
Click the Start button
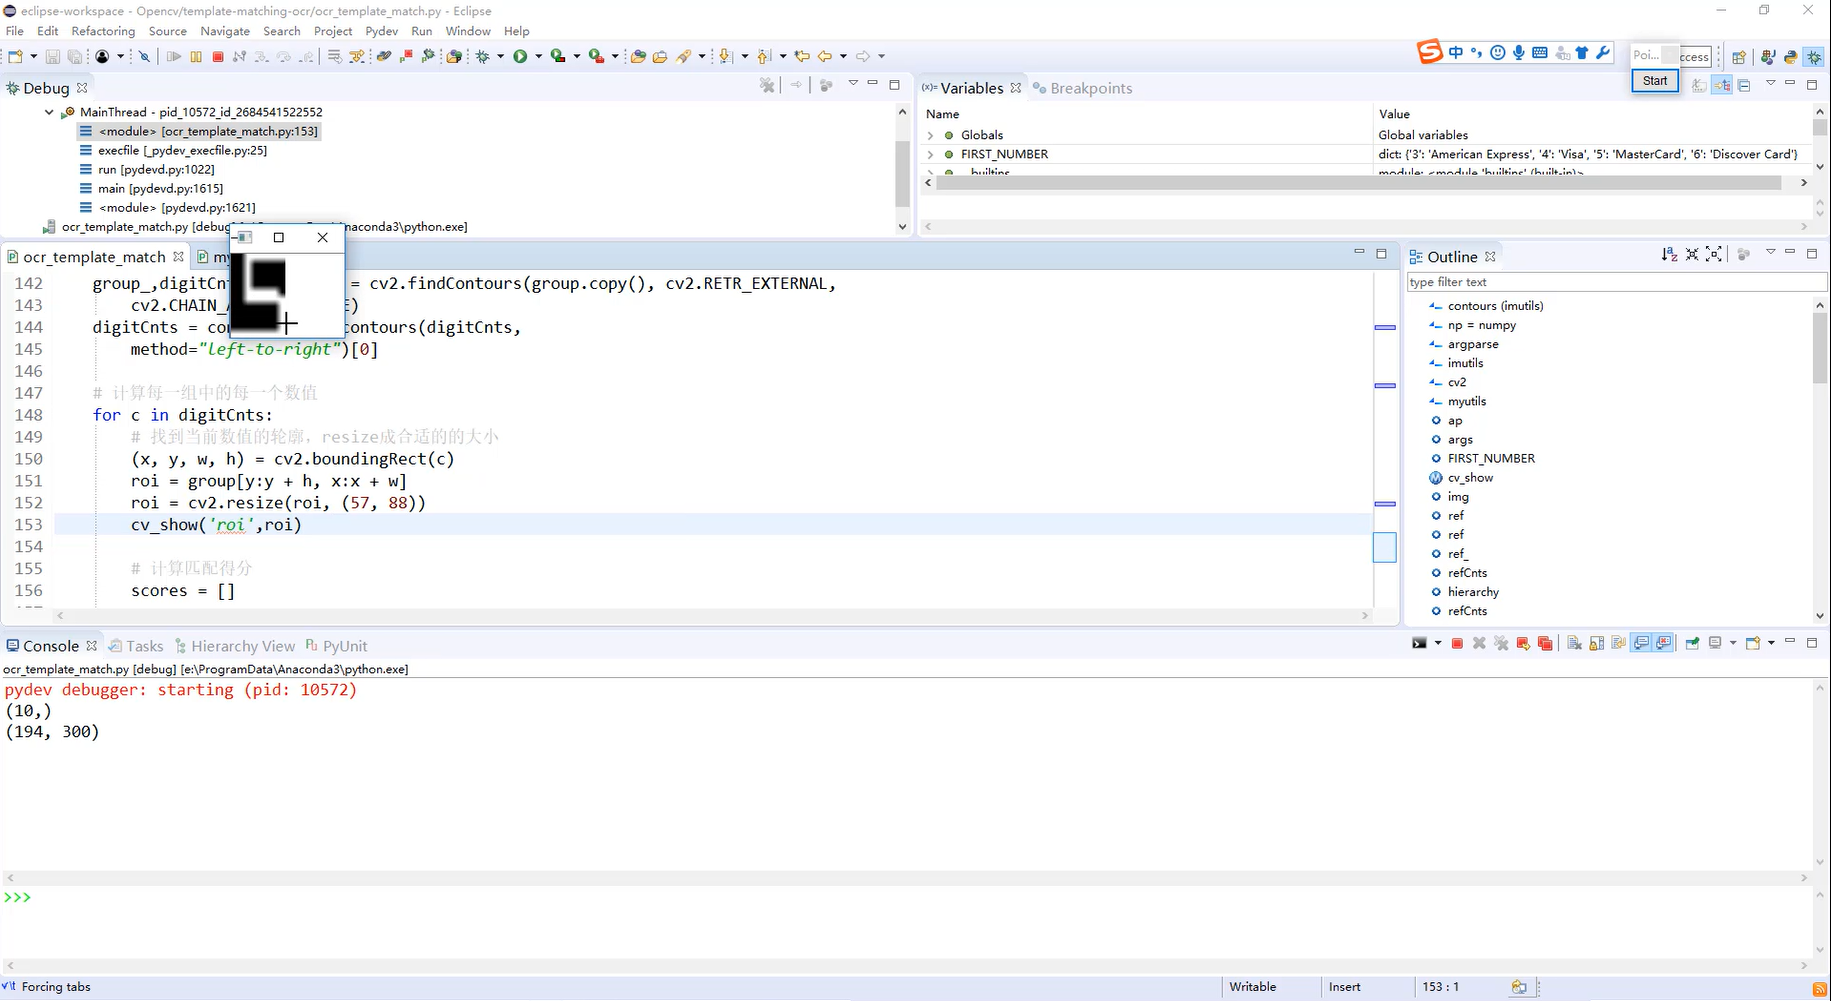coord(1655,81)
